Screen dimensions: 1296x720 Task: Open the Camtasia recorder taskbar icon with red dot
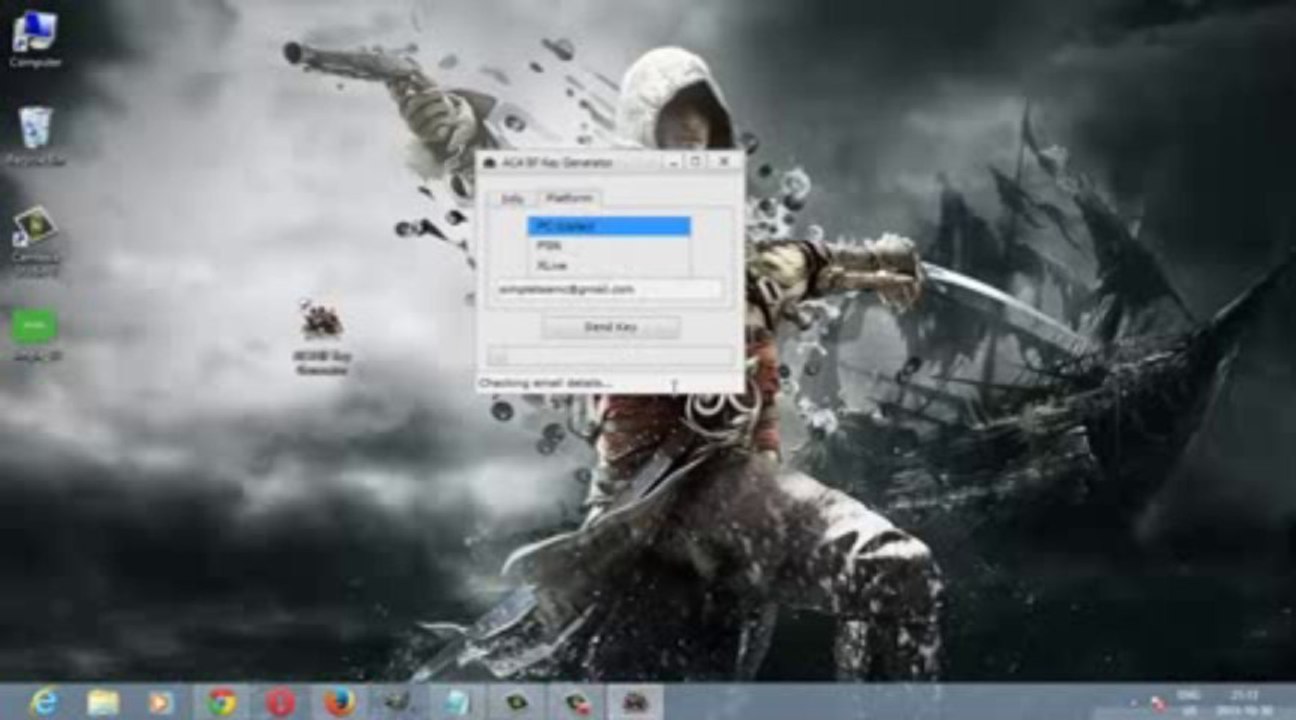pyautogui.click(x=576, y=702)
